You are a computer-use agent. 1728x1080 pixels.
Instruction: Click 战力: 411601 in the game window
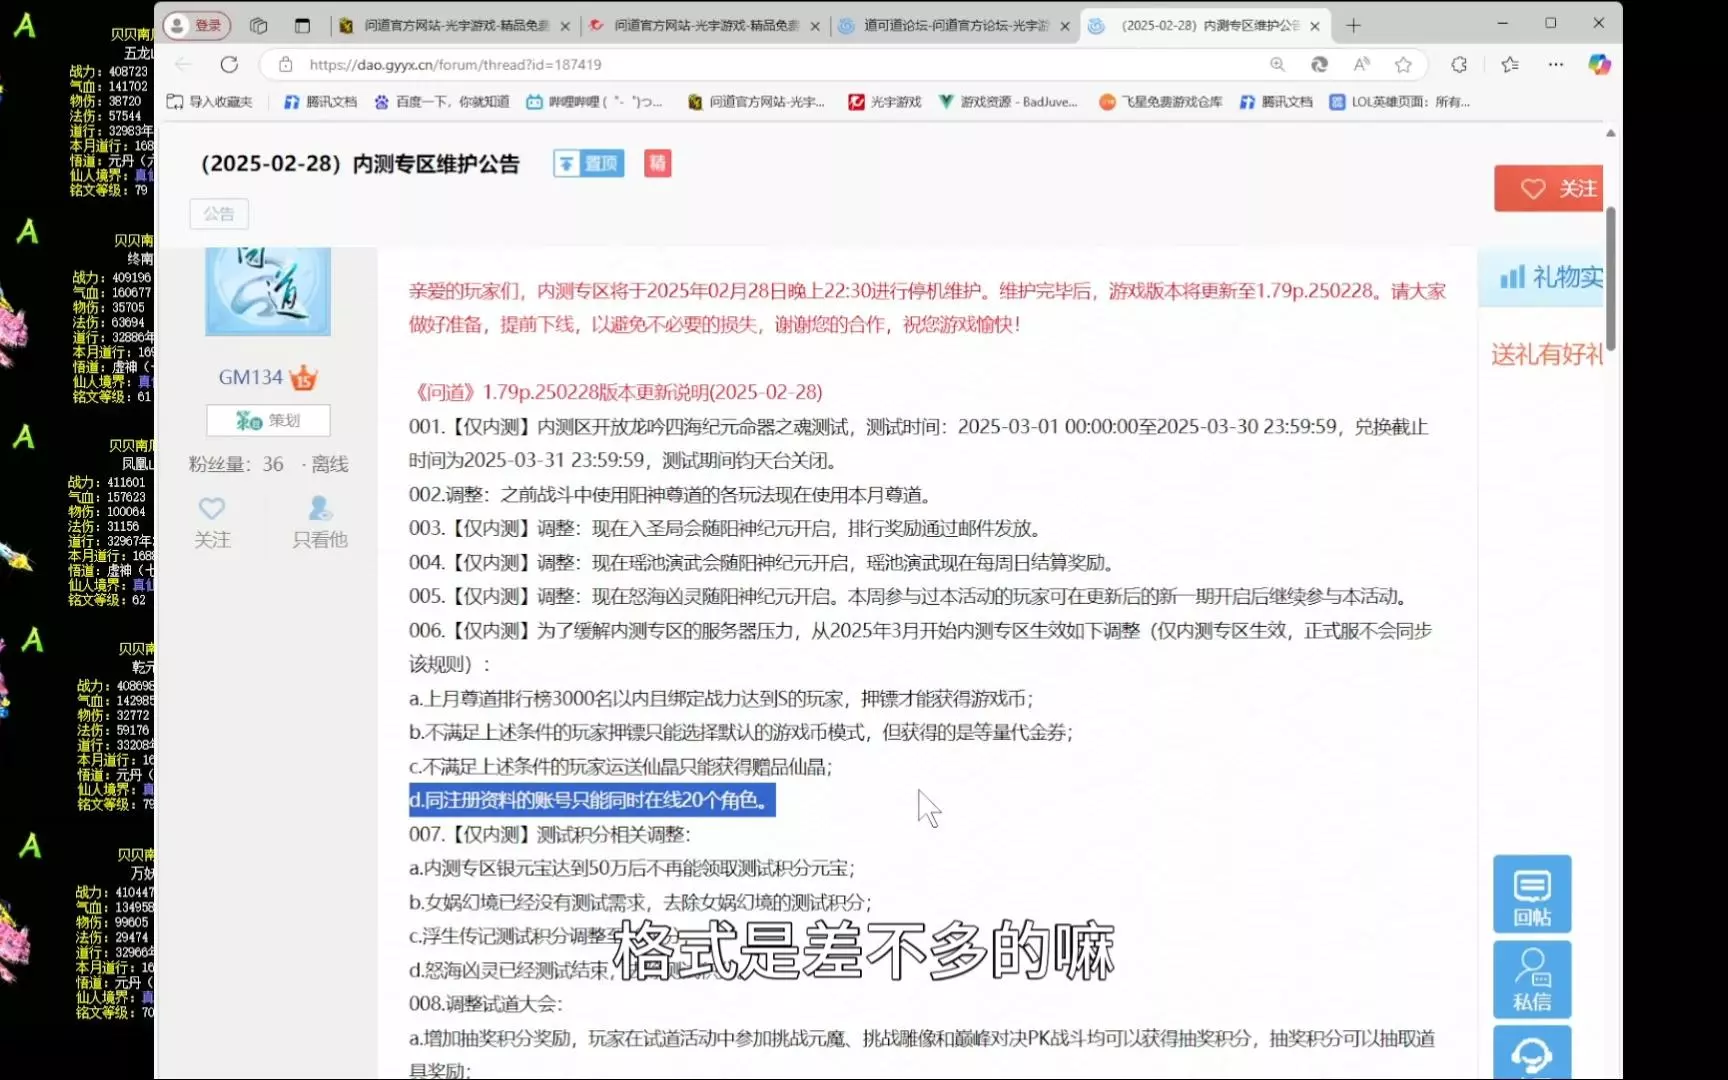pyautogui.click(x=106, y=482)
